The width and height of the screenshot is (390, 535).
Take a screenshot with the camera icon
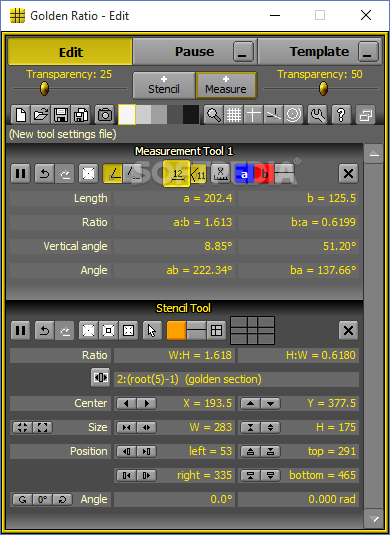coord(105,115)
